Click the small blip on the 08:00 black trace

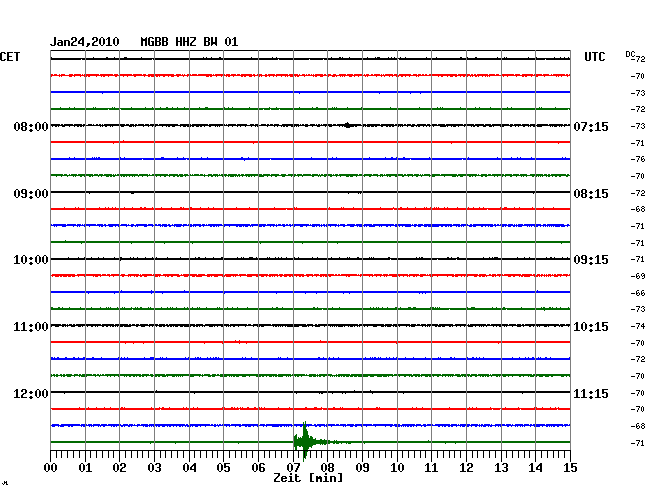(348, 125)
